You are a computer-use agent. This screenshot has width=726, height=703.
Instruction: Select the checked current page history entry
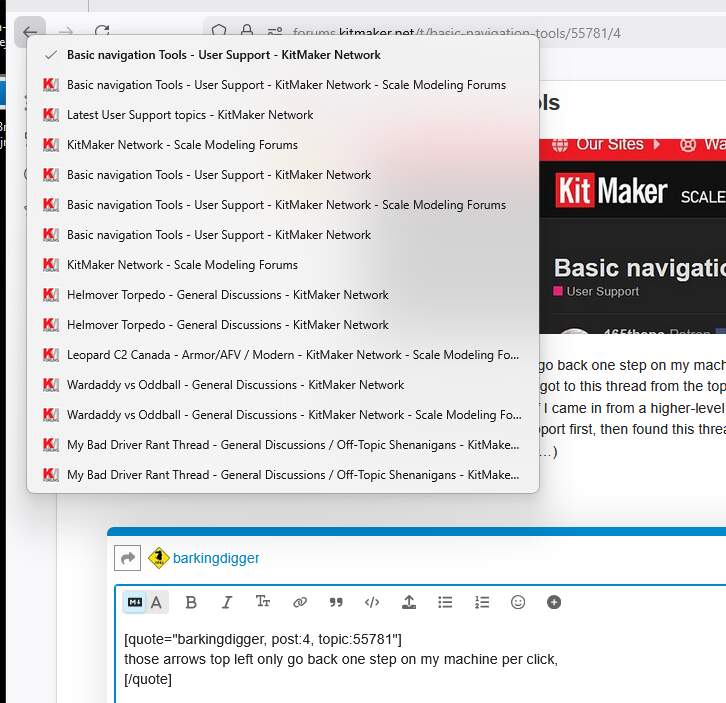click(223, 55)
